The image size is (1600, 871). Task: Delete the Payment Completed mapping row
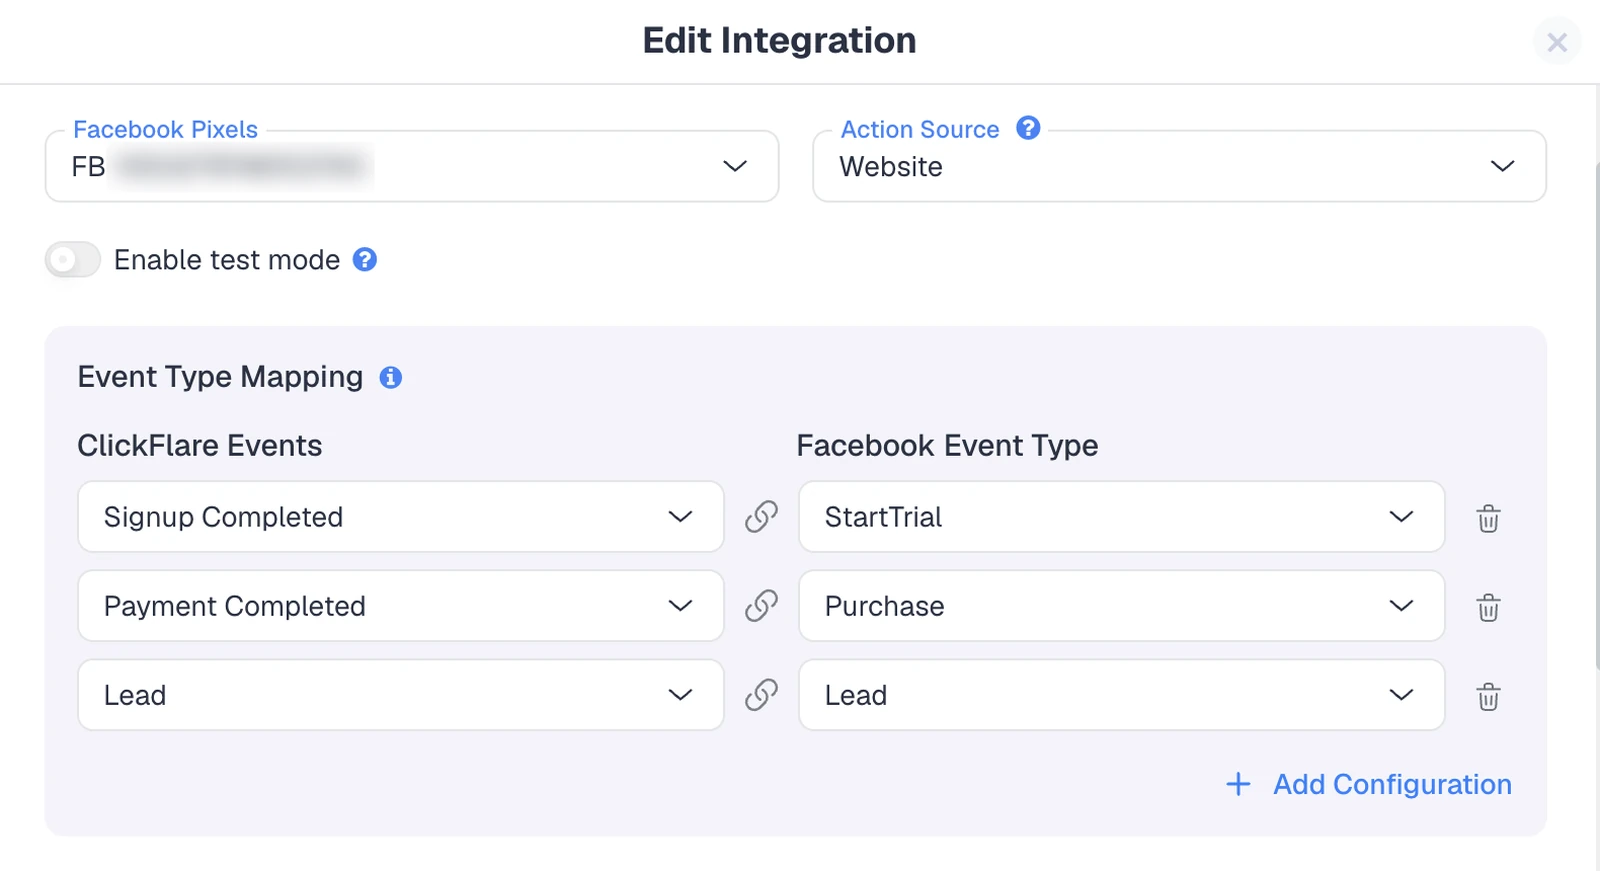(x=1488, y=607)
